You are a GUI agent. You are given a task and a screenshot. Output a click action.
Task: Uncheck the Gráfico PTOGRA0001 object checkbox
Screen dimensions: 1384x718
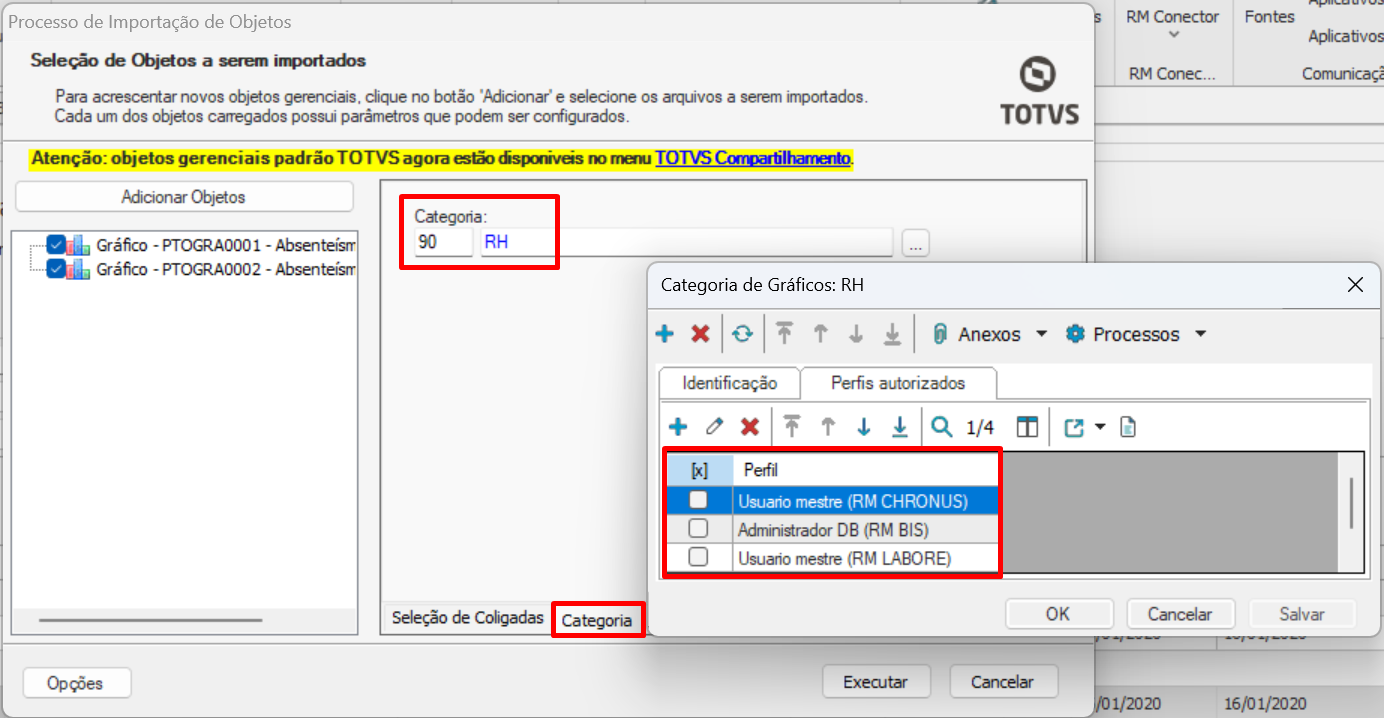(56, 244)
